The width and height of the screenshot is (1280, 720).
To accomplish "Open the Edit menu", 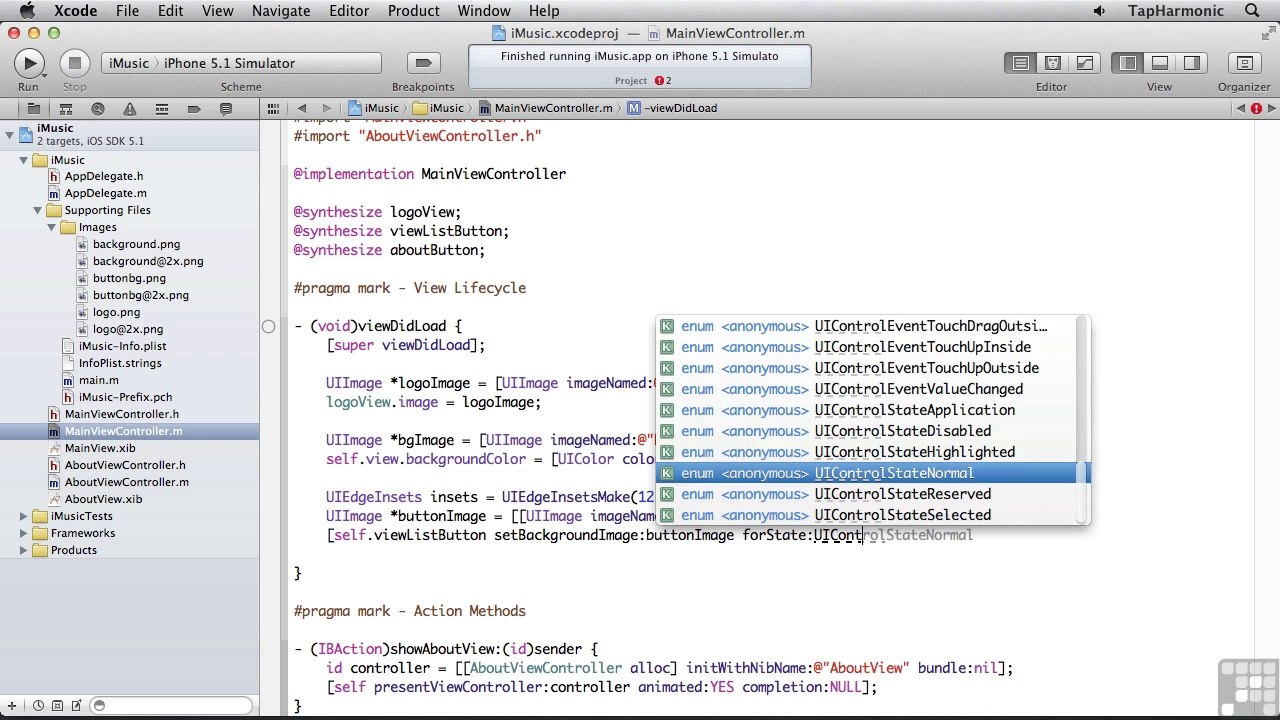I will [170, 11].
